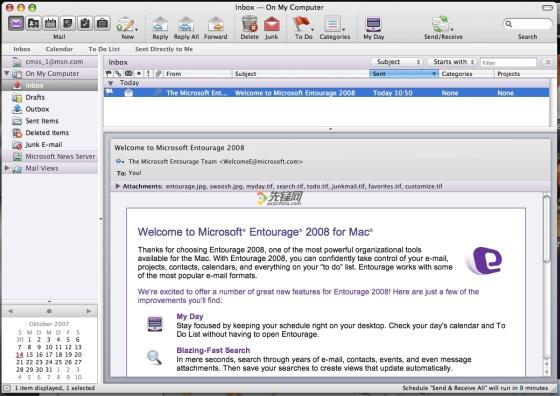Screen dimensions: 560x396
Task: Collapse the On My Computer folder tree
Action: pyautogui.click(x=6, y=73)
